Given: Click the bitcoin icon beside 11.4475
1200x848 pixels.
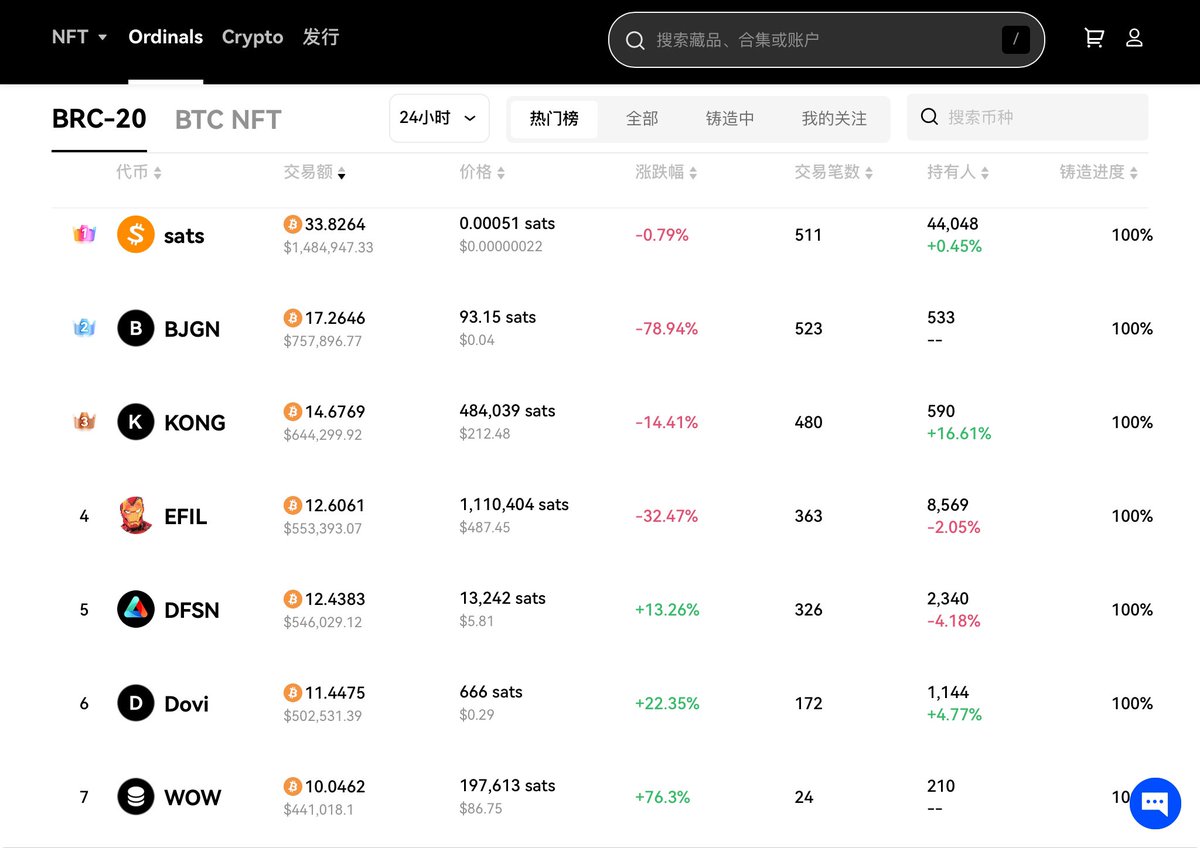Looking at the screenshot, I should pos(293,693).
